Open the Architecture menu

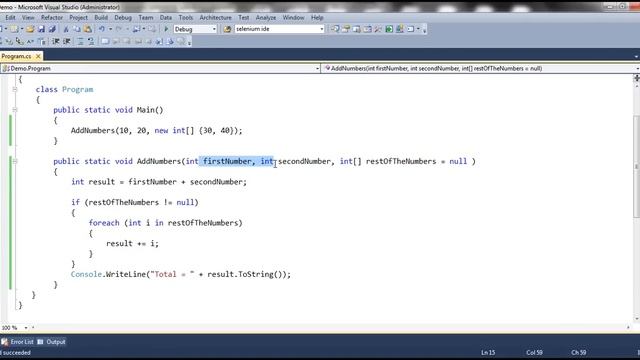[216, 18]
